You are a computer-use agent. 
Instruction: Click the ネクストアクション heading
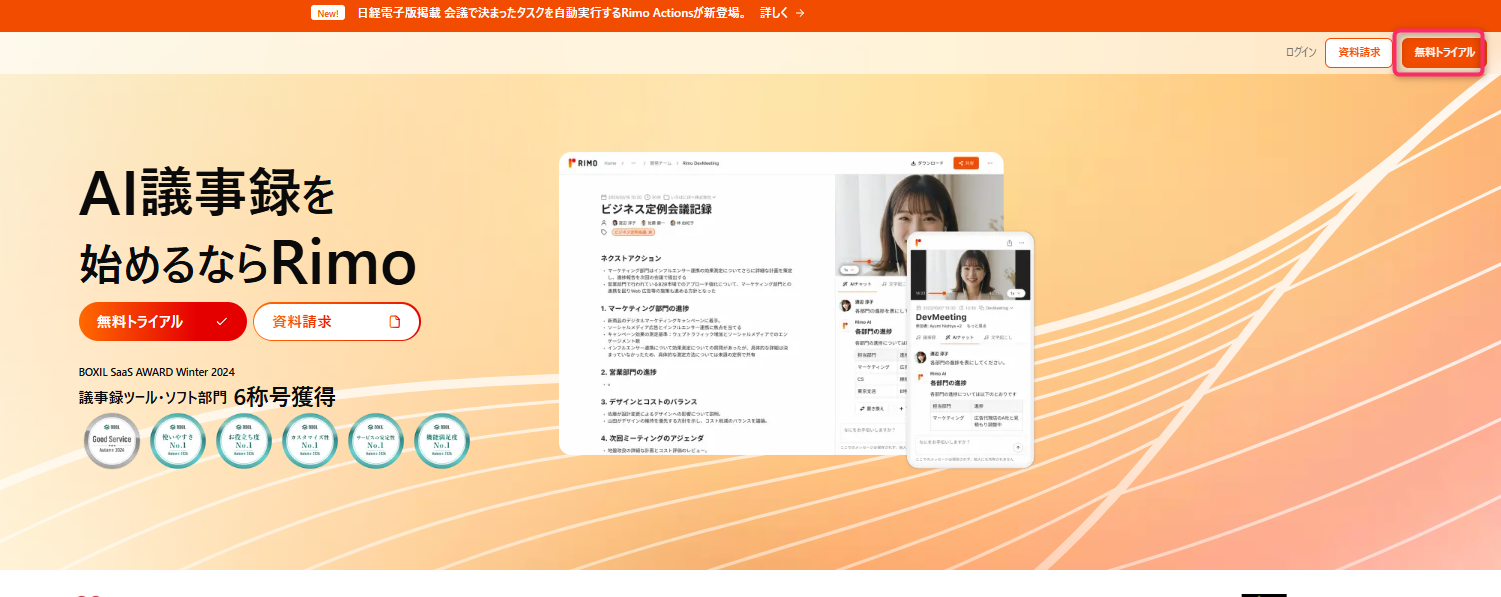631,258
